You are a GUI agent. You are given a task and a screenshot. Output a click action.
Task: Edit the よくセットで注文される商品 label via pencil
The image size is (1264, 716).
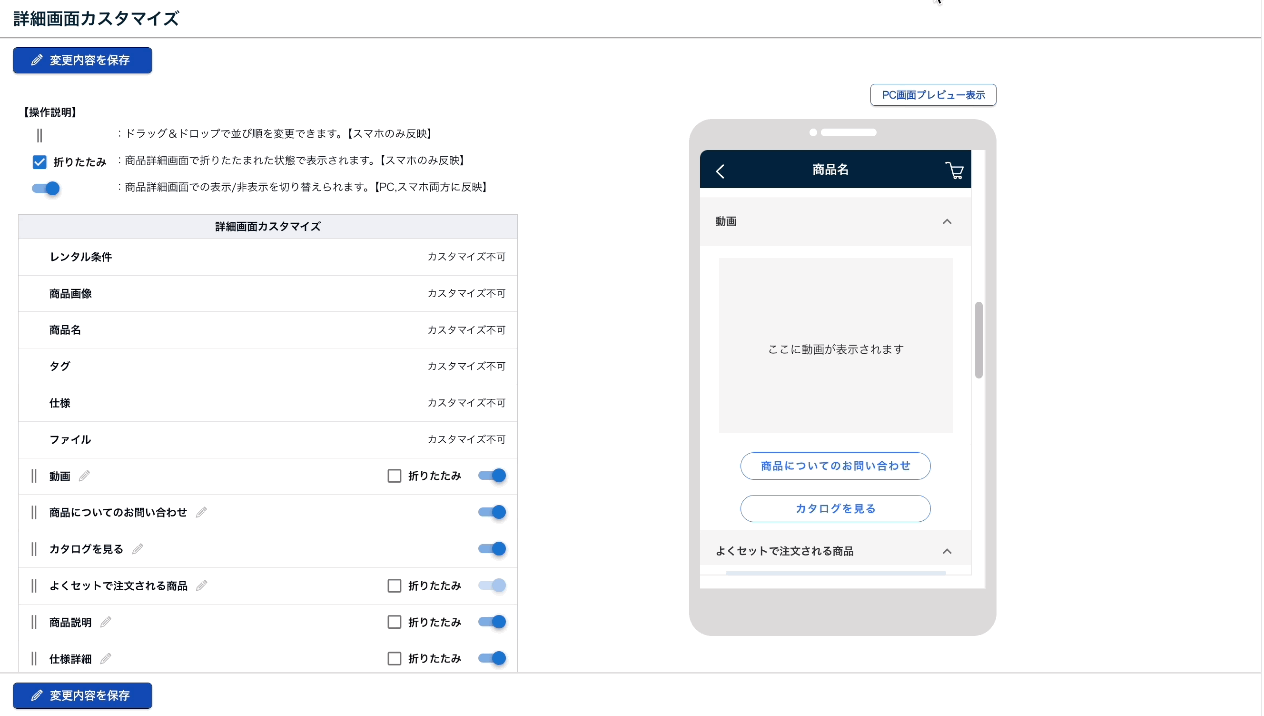pos(201,586)
